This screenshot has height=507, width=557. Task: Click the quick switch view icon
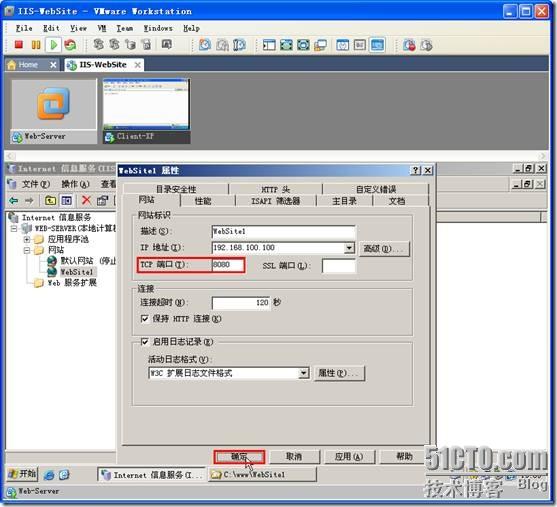(303, 45)
